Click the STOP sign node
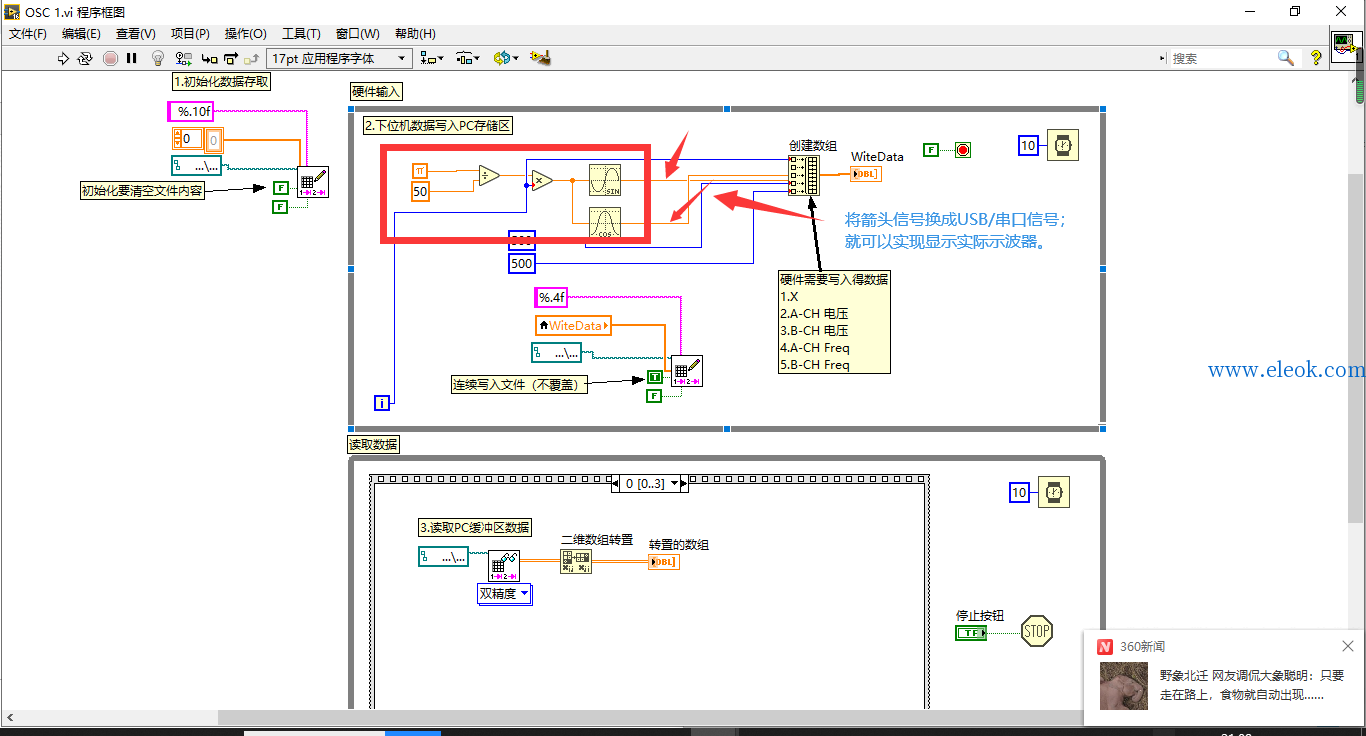The width and height of the screenshot is (1366, 736). pyautogui.click(x=1037, y=631)
